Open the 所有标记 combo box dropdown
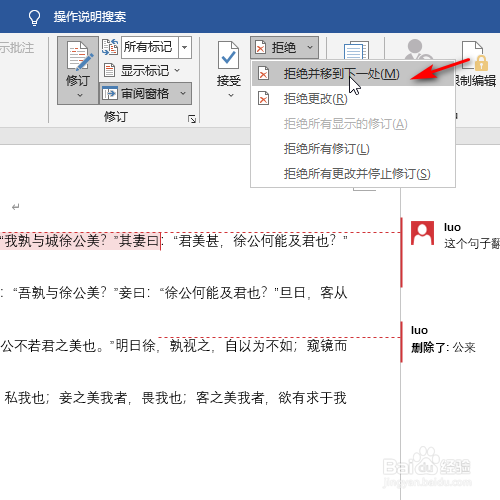 tap(185, 47)
